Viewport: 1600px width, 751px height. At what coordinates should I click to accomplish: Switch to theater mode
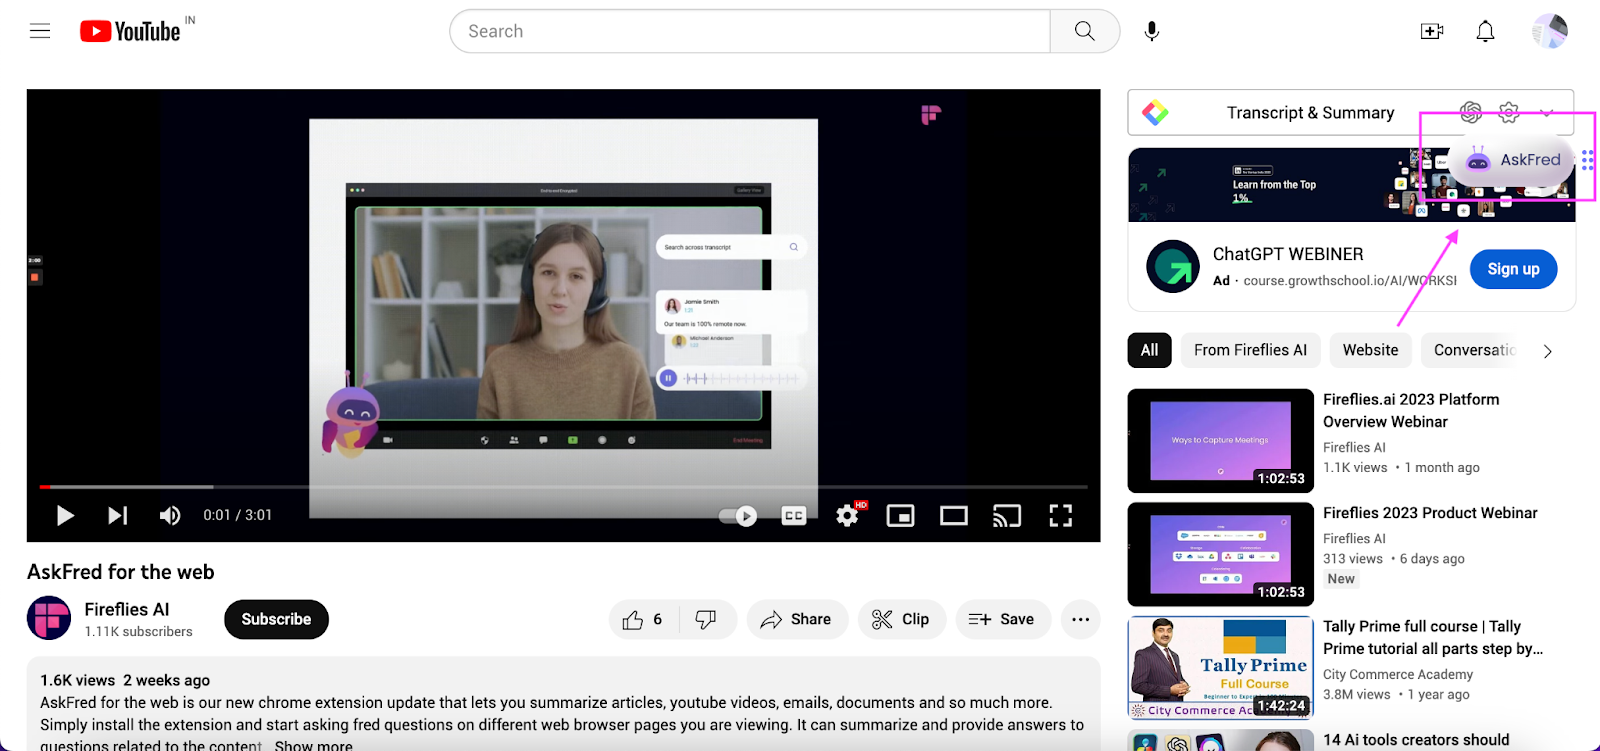tap(954, 516)
